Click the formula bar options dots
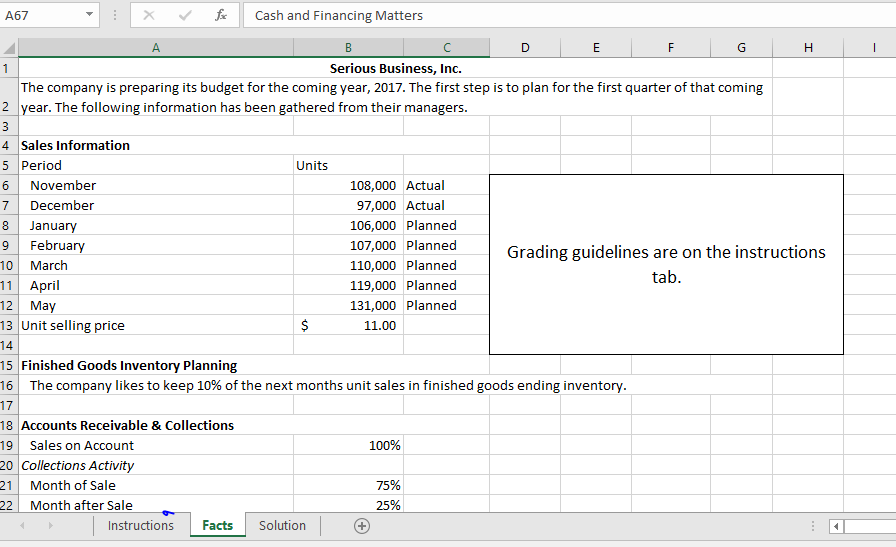The image size is (896, 547). click(115, 15)
